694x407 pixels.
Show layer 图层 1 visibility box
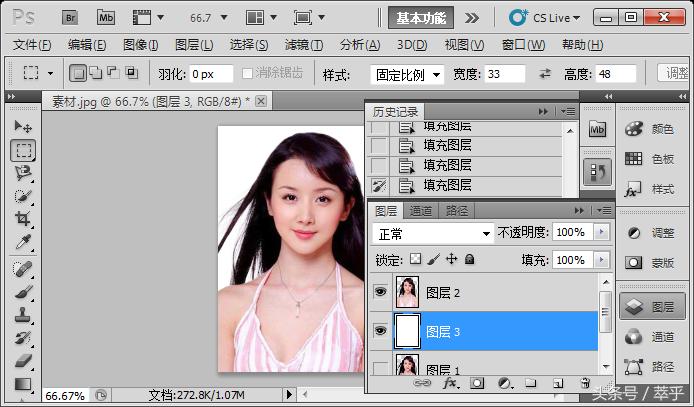point(381,368)
